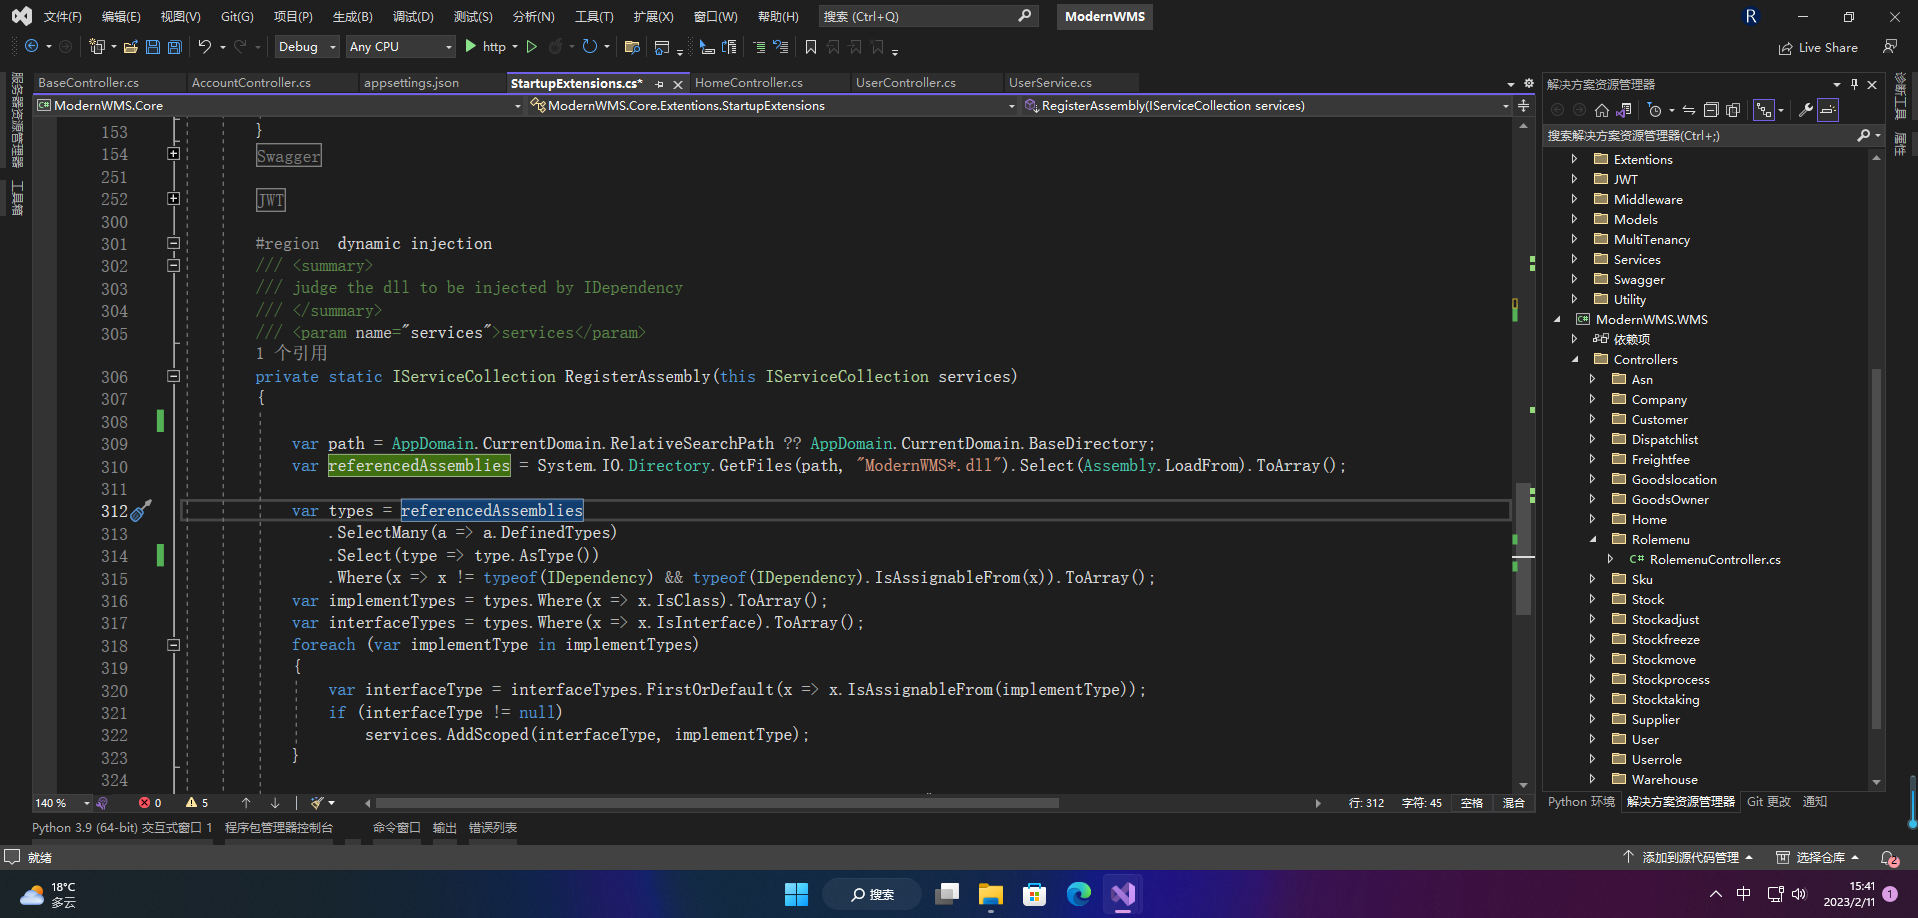Expand the Middleware folder in Solution Explorer
Viewport: 1918px width, 918px height.
(1574, 199)
